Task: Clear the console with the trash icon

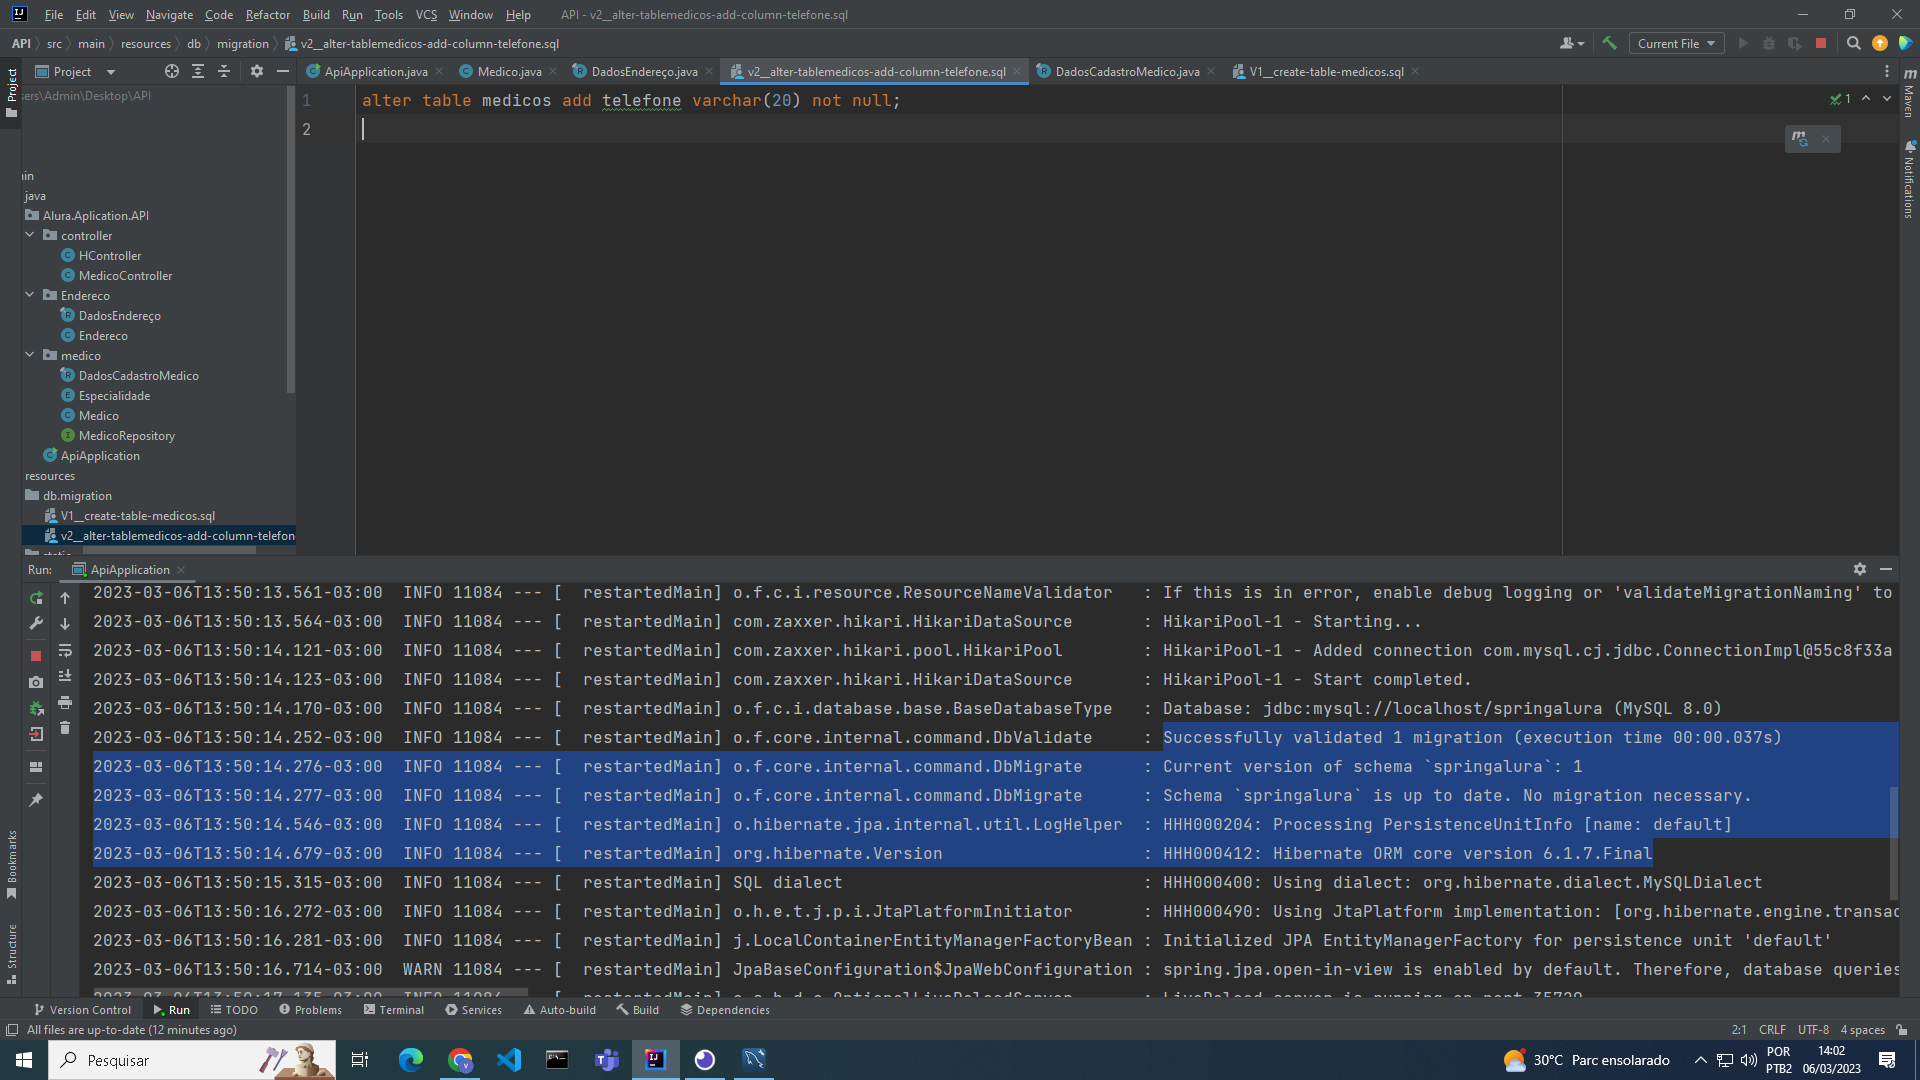Action: [65, 728]
